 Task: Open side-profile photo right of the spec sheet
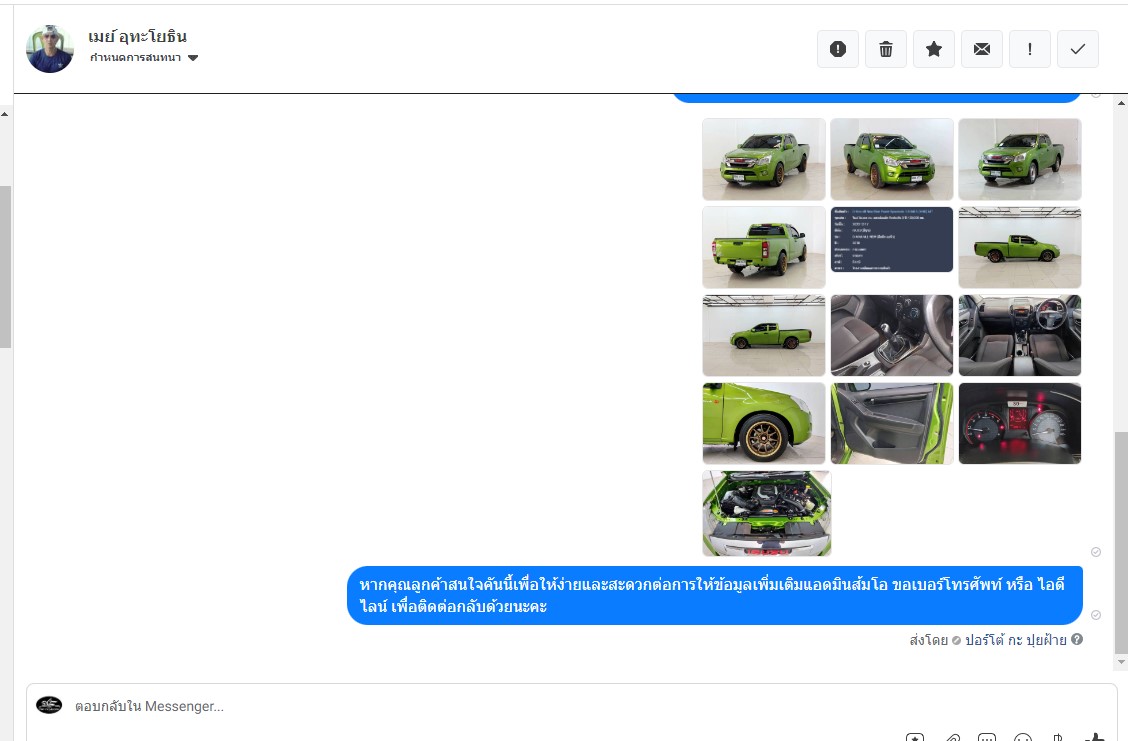(1020, 247)
